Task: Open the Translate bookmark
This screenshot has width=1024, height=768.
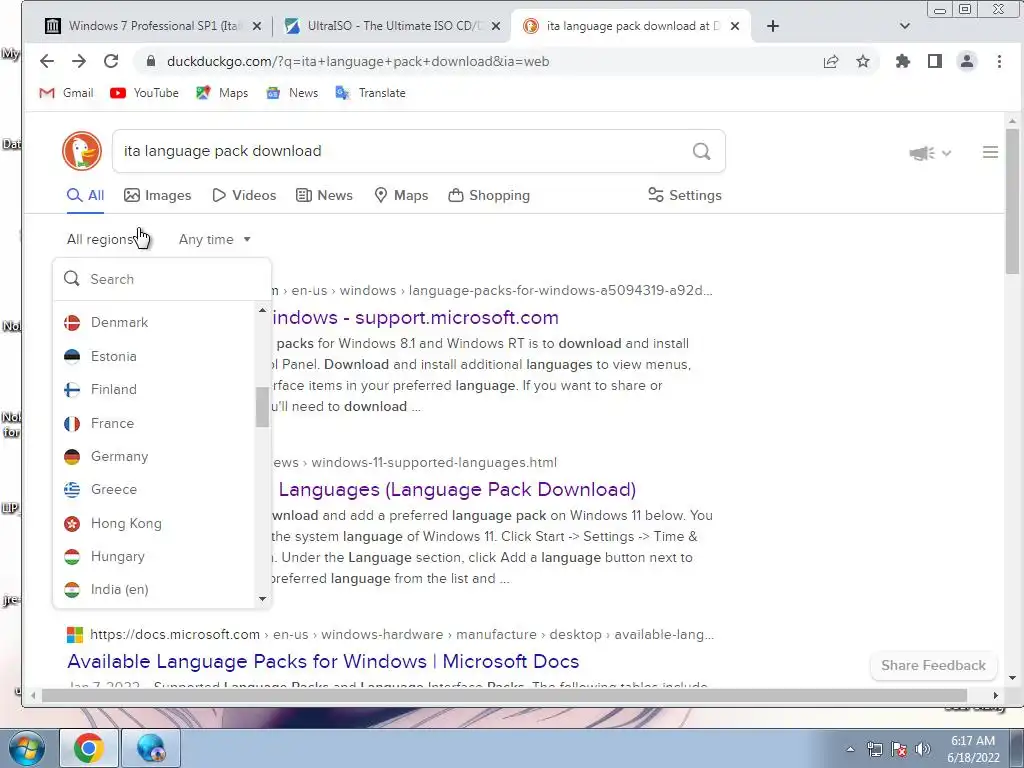Action: pos(370,93)
